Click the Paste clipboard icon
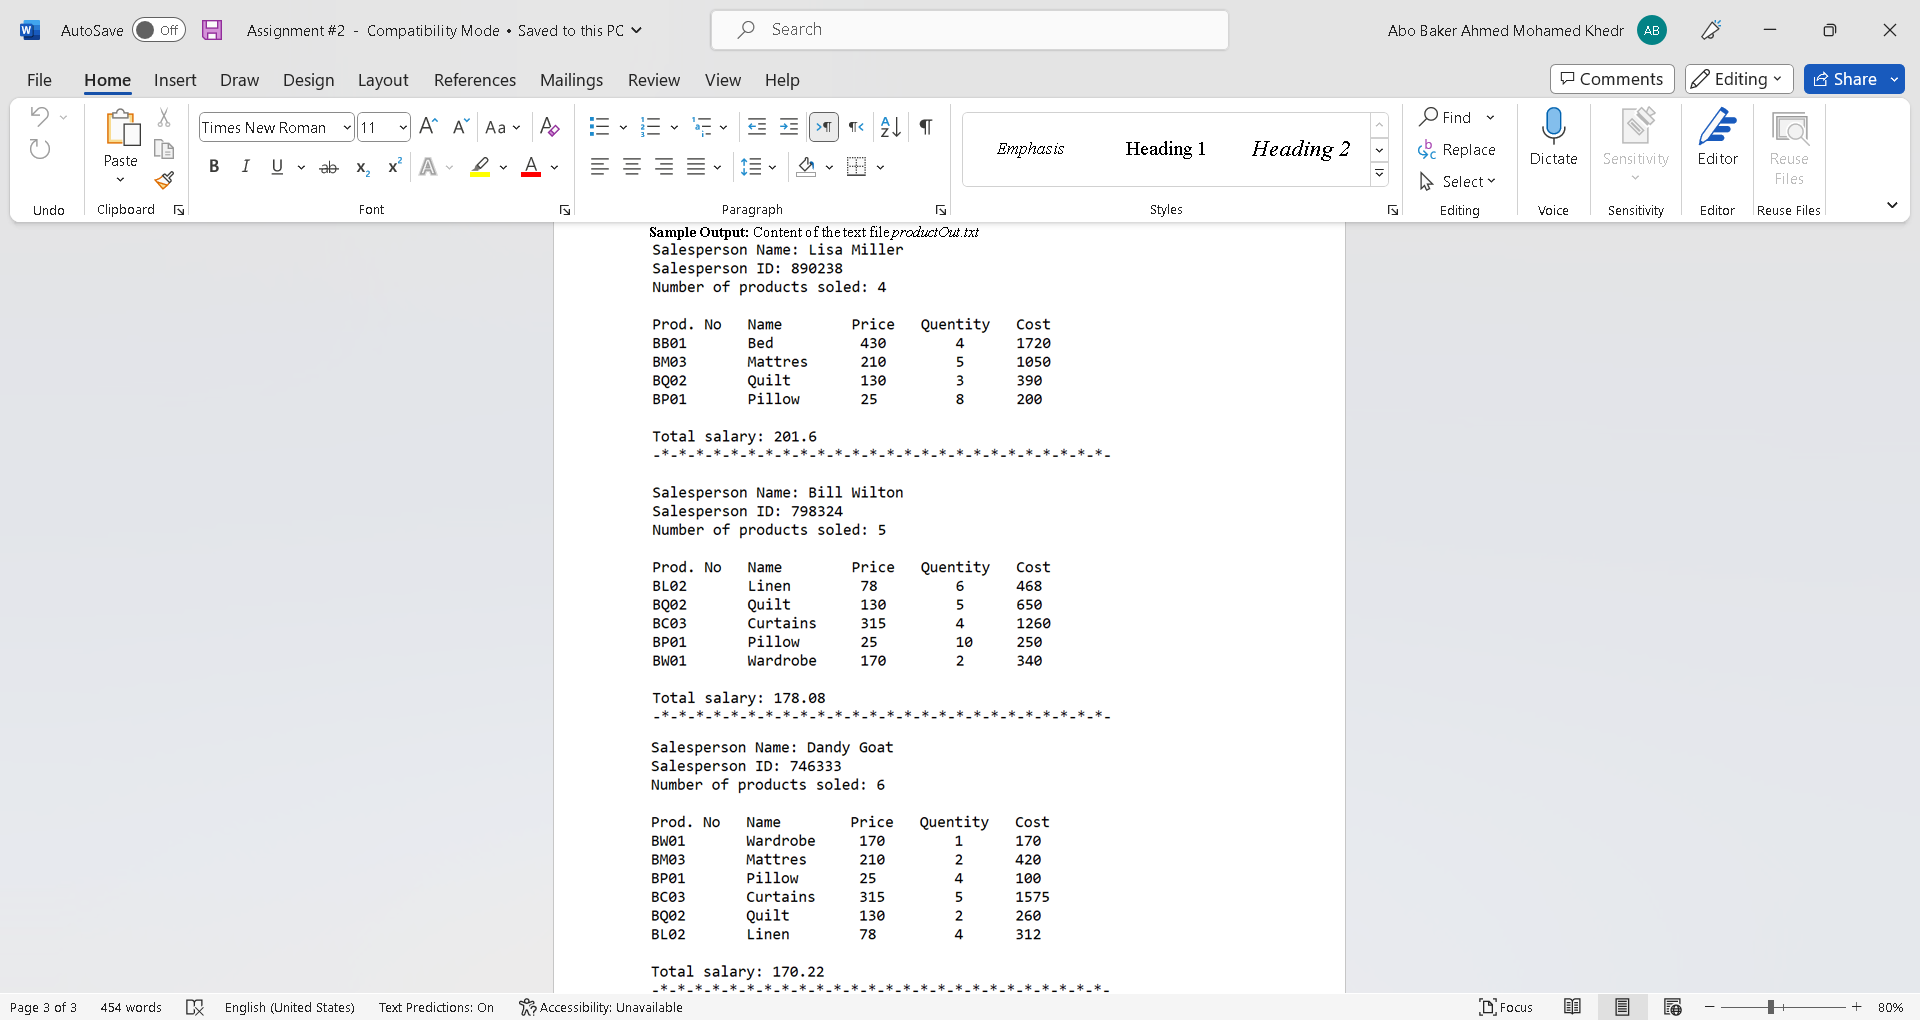1920x1020 pixels. (x=121, y=128)
